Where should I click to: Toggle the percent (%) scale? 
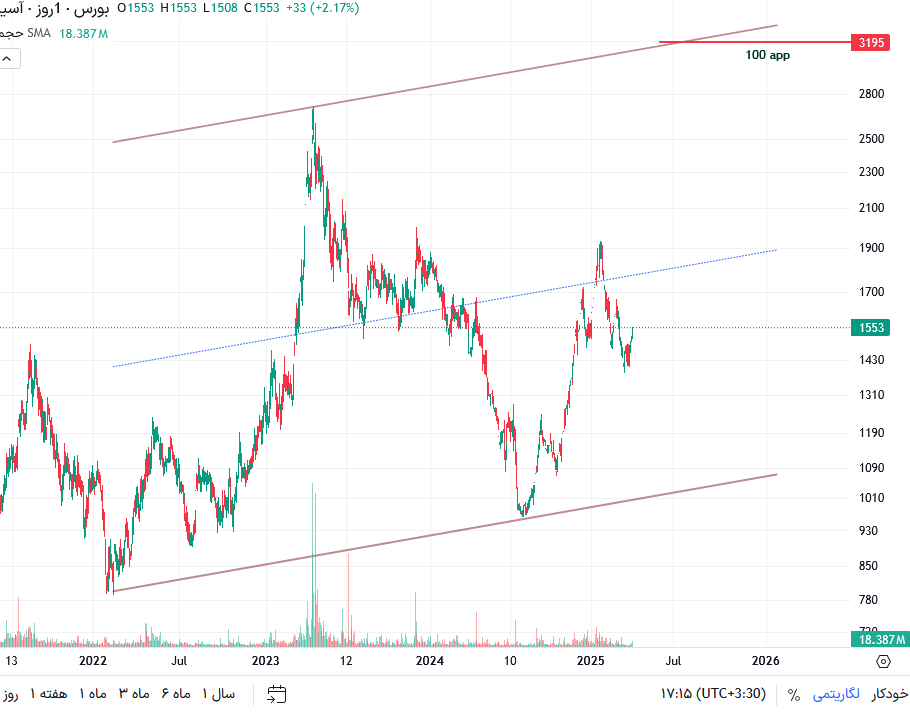793,694
